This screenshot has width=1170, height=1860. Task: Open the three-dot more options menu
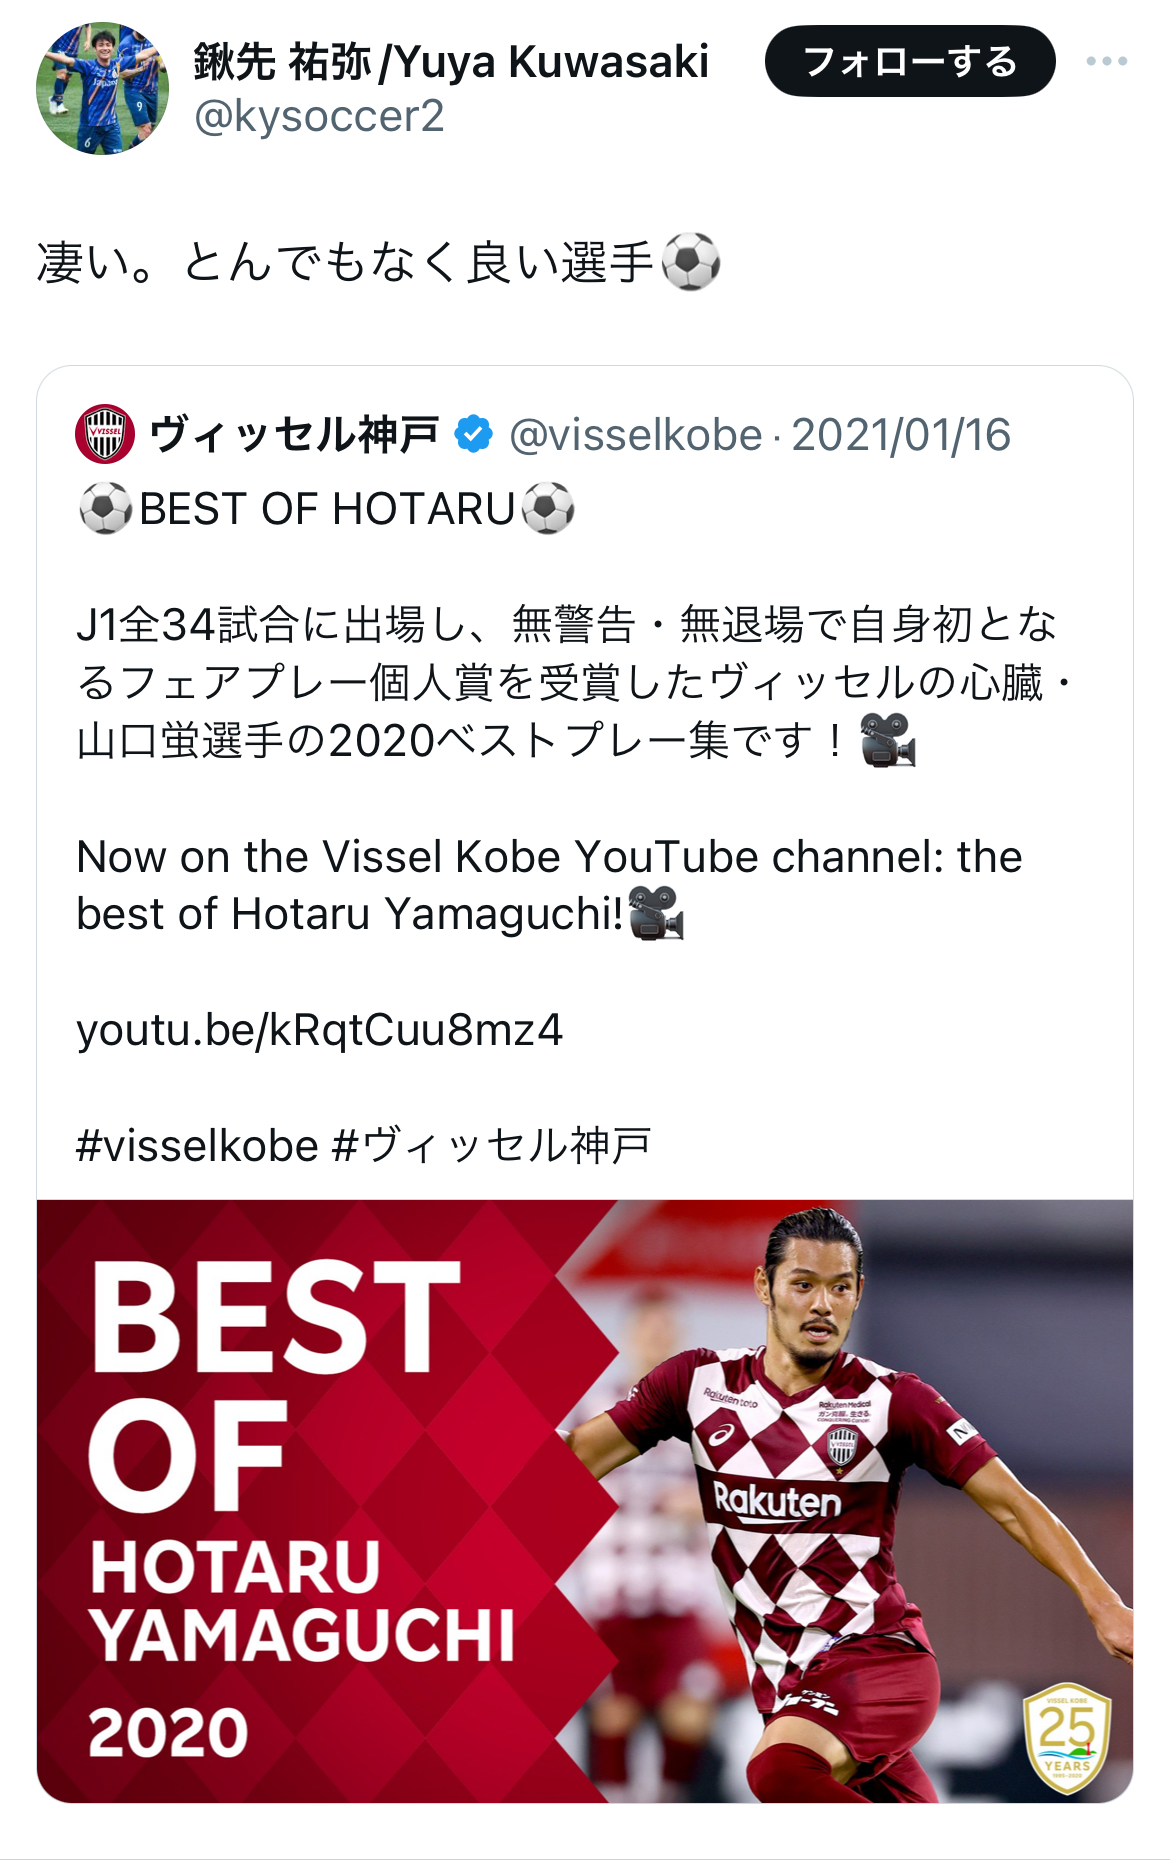click(1106, 62)
